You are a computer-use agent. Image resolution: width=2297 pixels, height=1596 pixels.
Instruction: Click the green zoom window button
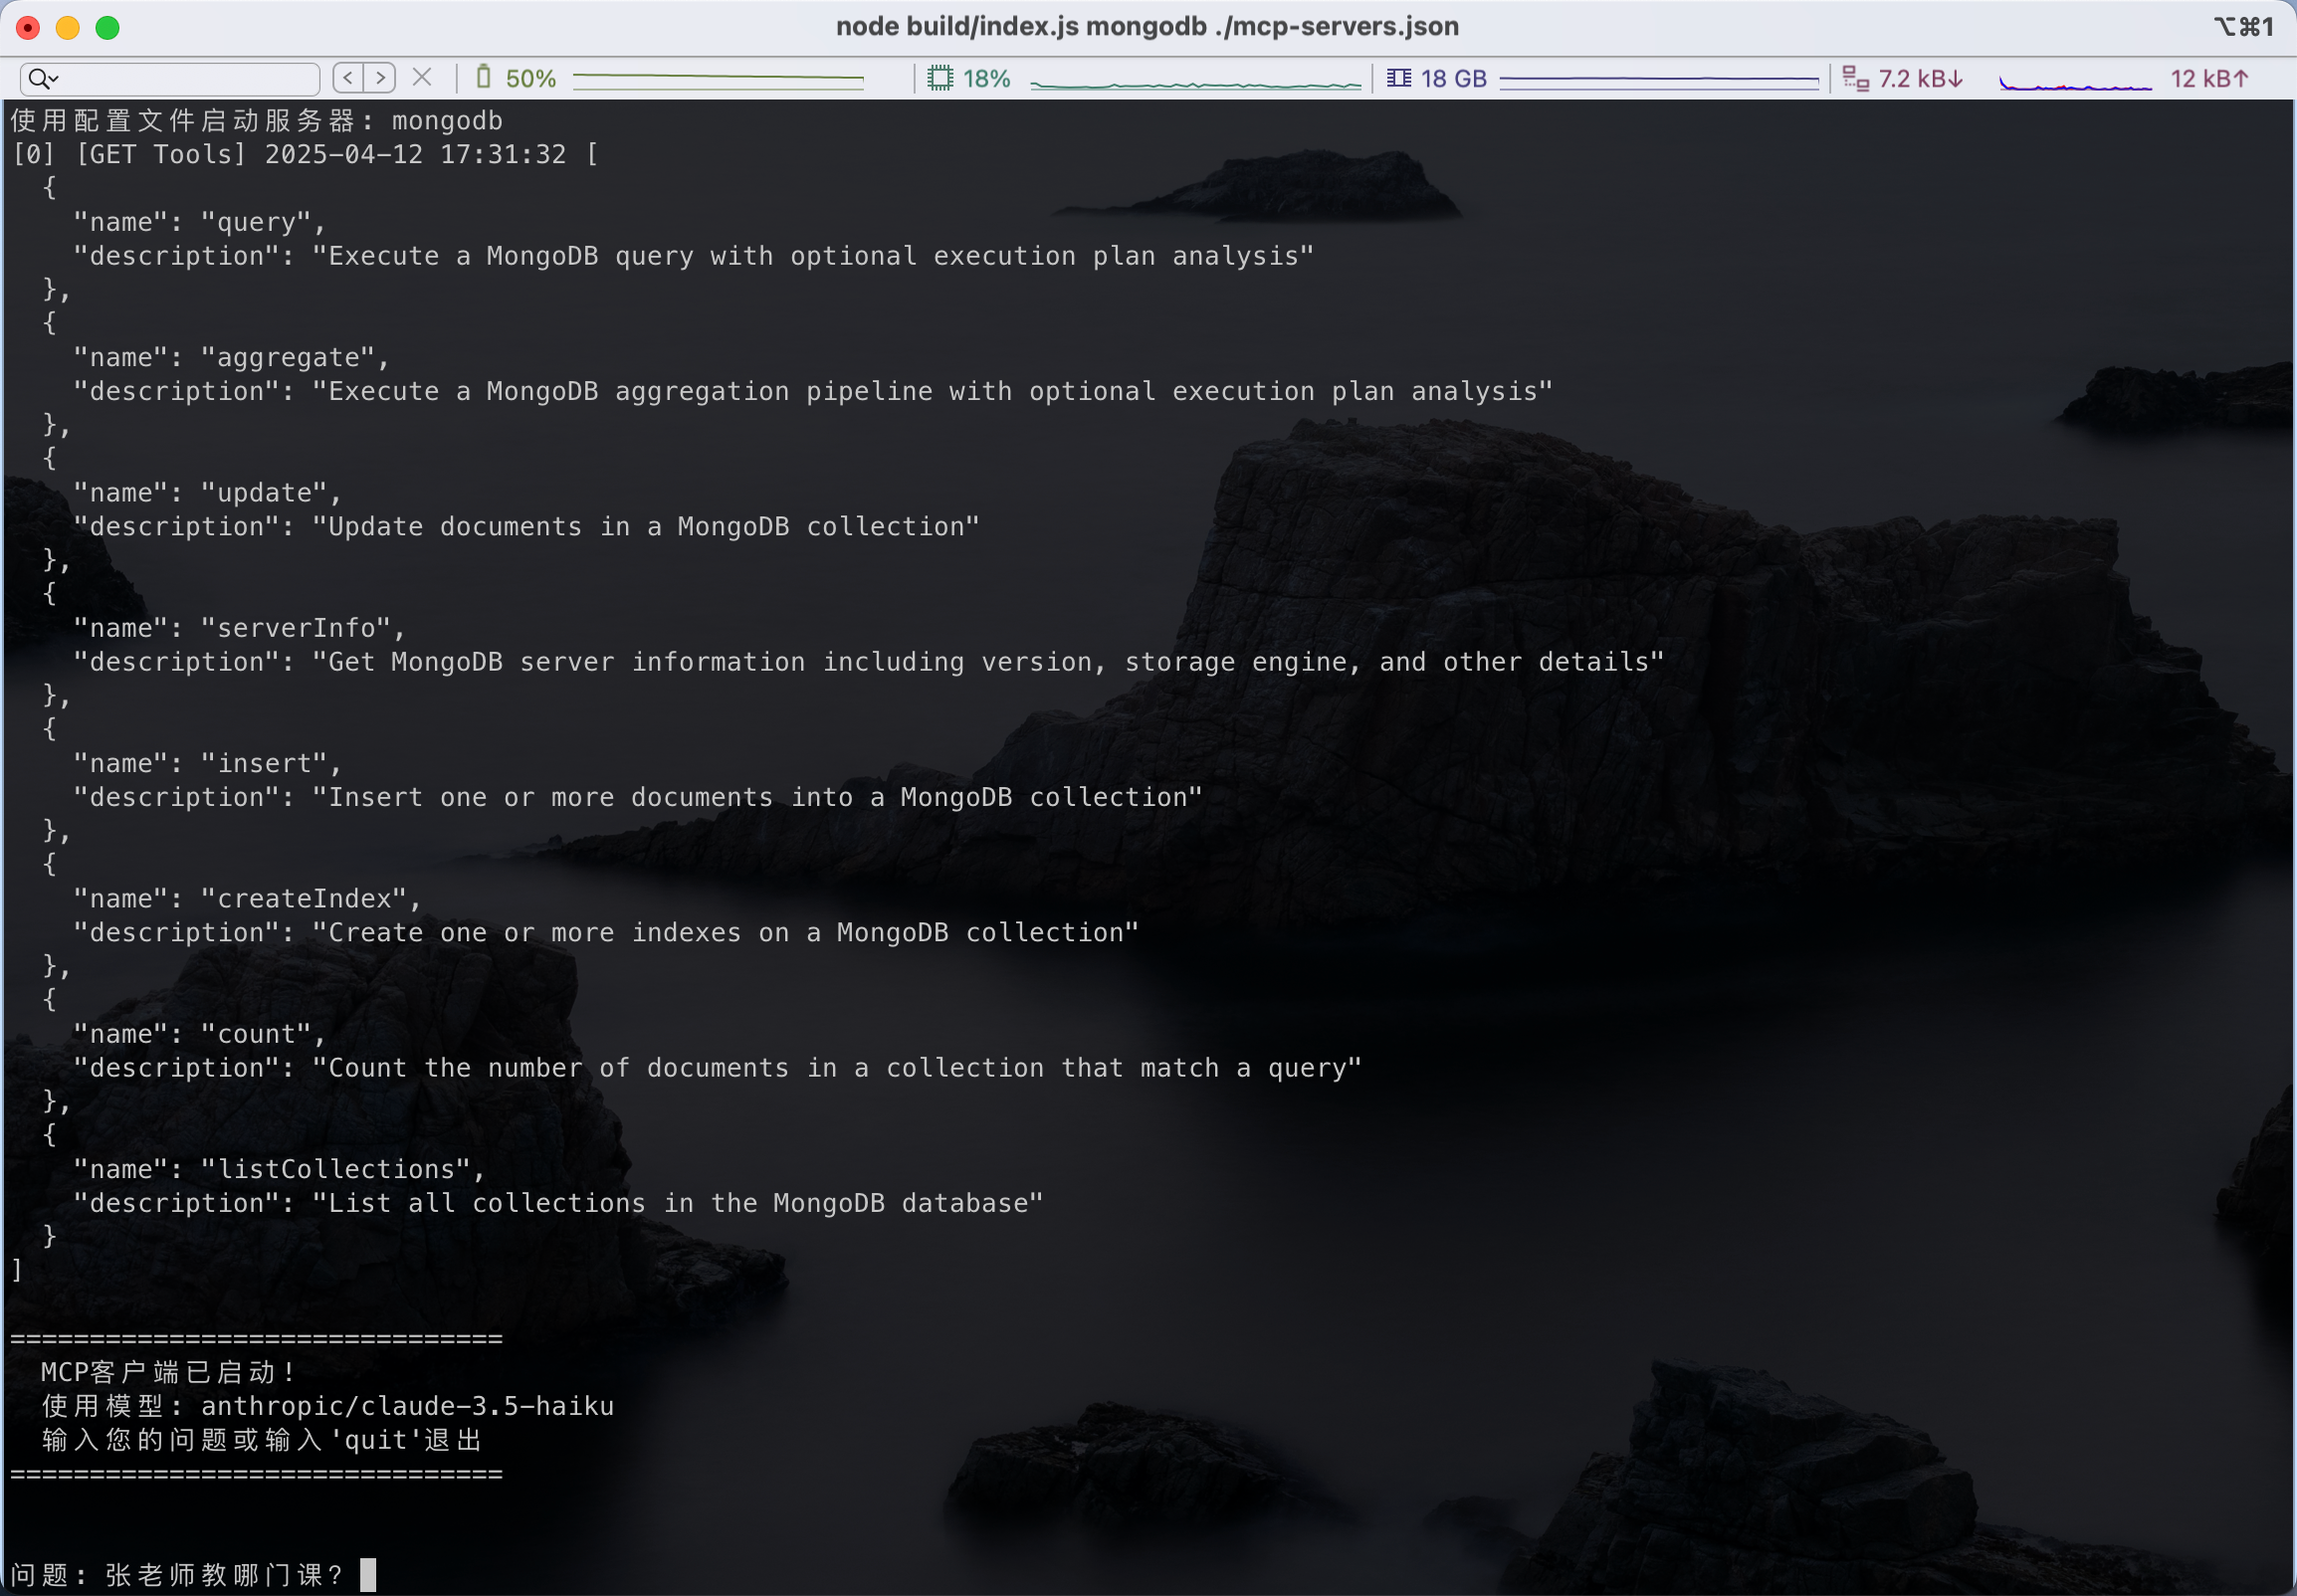[x=108, y=27]
